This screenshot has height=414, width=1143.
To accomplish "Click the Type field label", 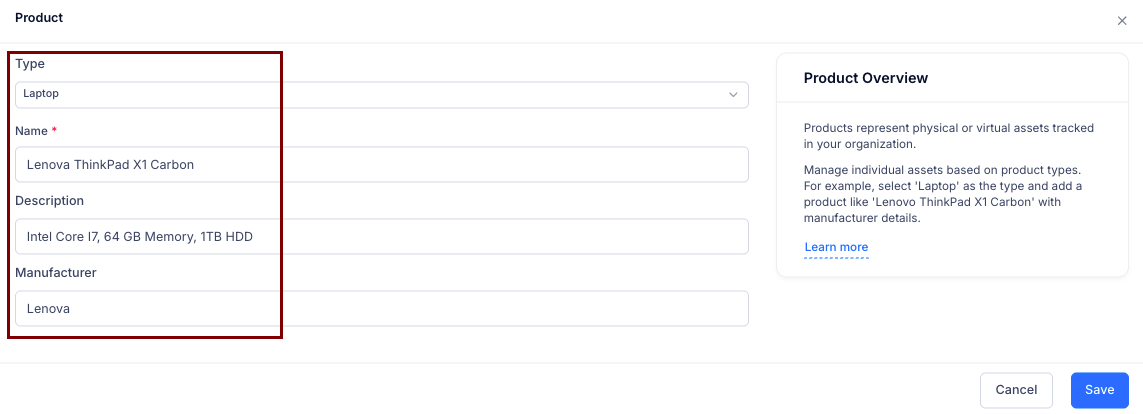I will click(30, 64).
